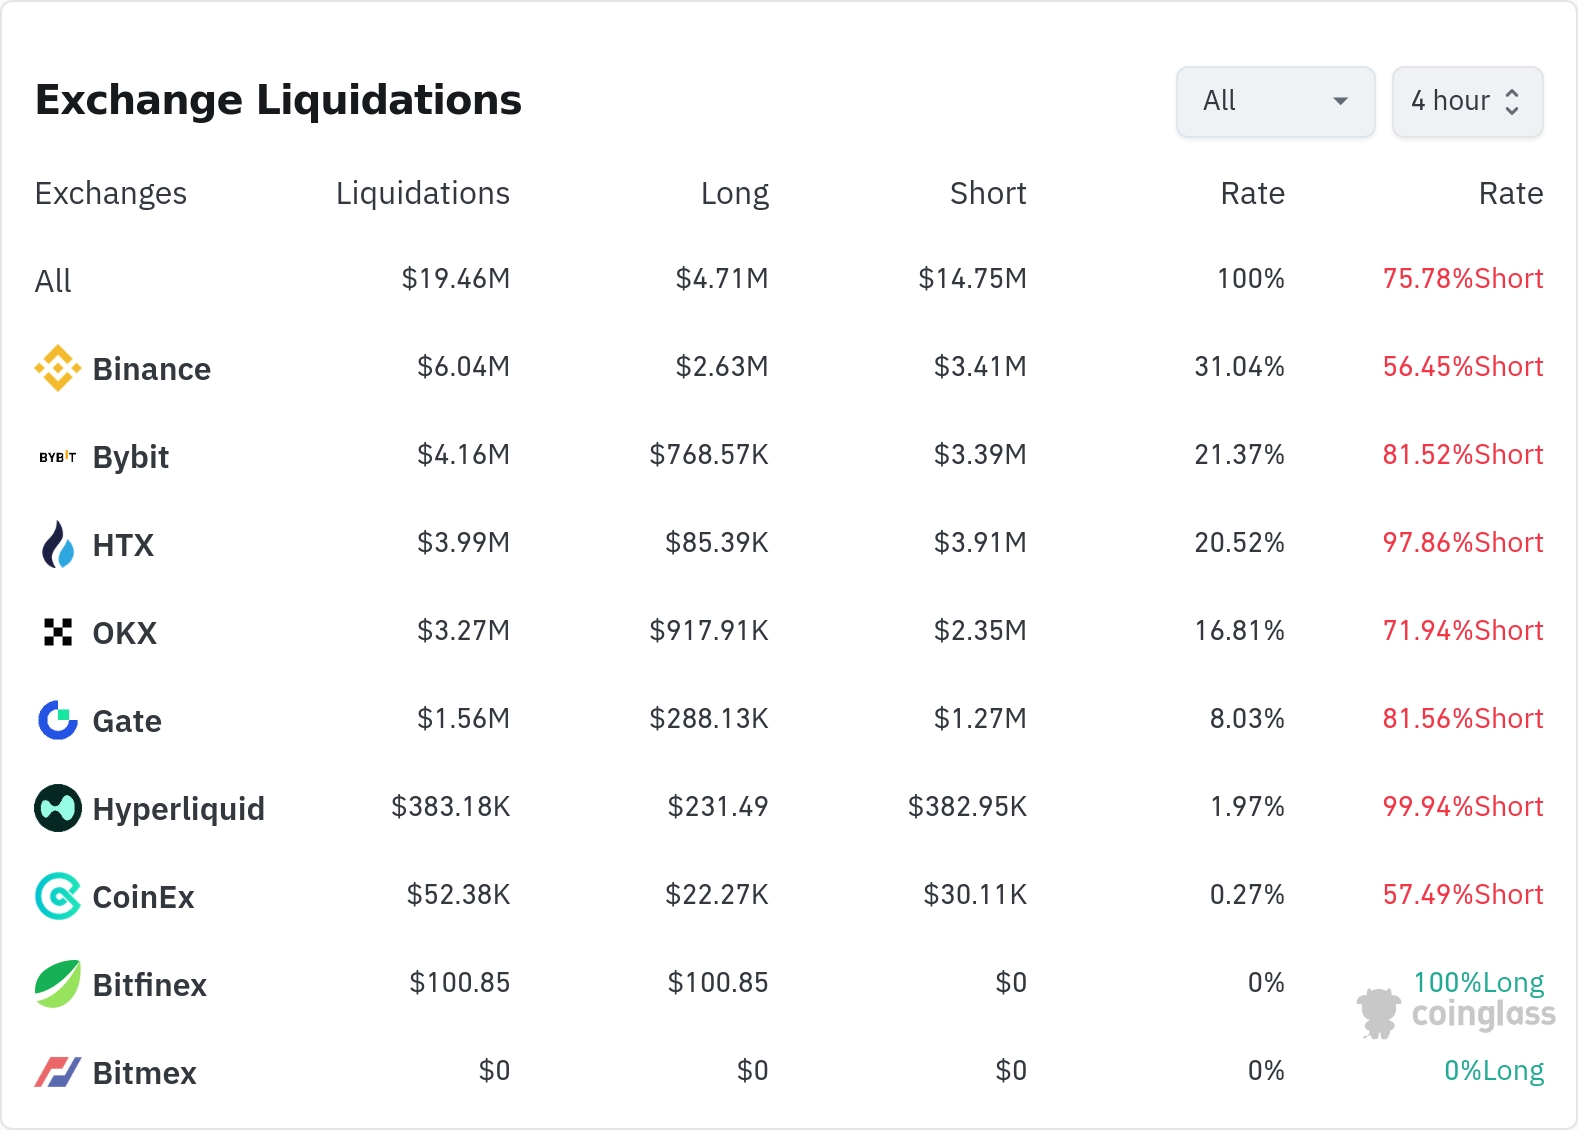1578x1130 pixels.
Task: Click the Gate logo icon
Action: [x=58, y=720]
